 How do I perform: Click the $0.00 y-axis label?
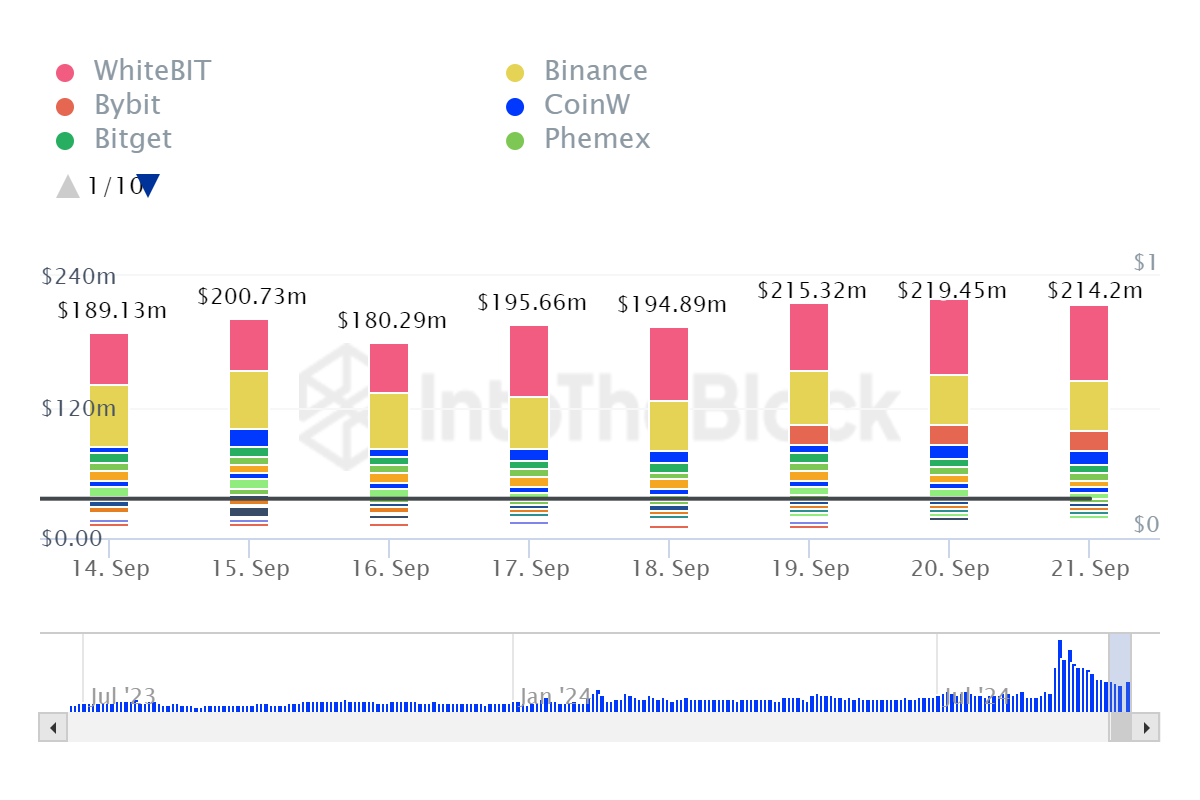point(71,538)
